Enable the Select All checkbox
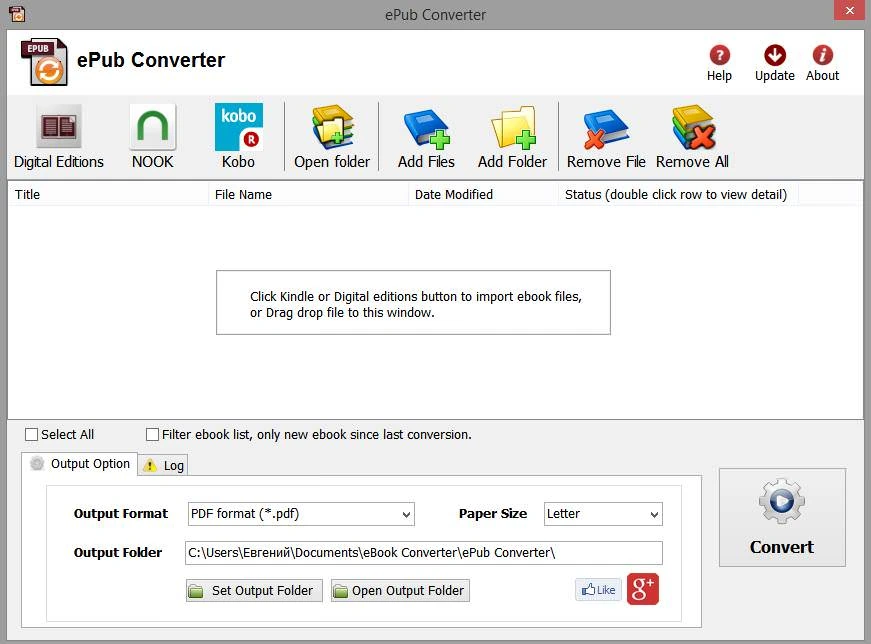871x644 pixels. click(x=32, y=435)
